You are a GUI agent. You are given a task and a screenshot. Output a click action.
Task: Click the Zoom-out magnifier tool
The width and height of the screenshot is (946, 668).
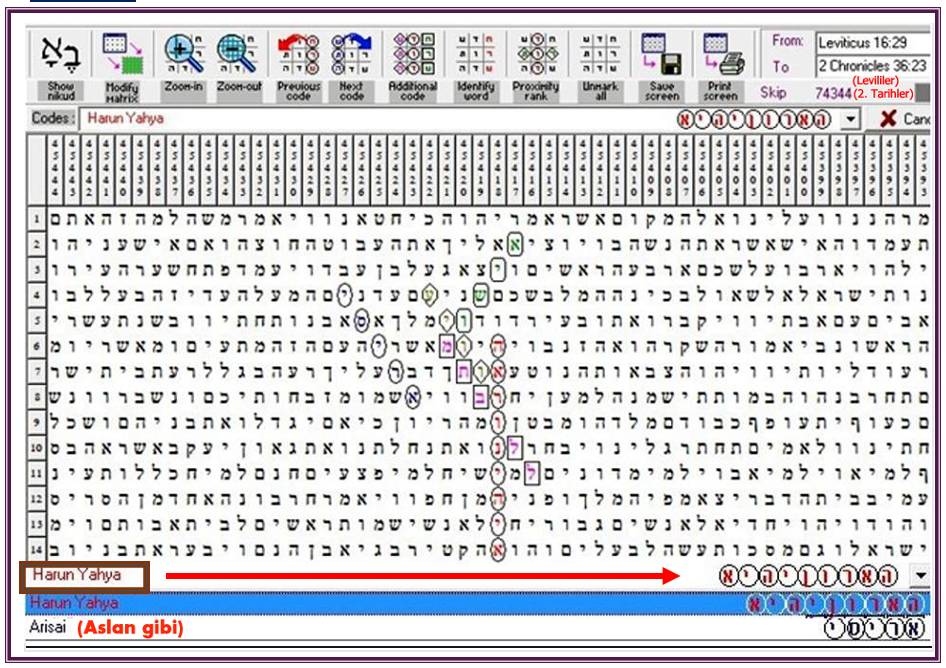pos(239,66)
